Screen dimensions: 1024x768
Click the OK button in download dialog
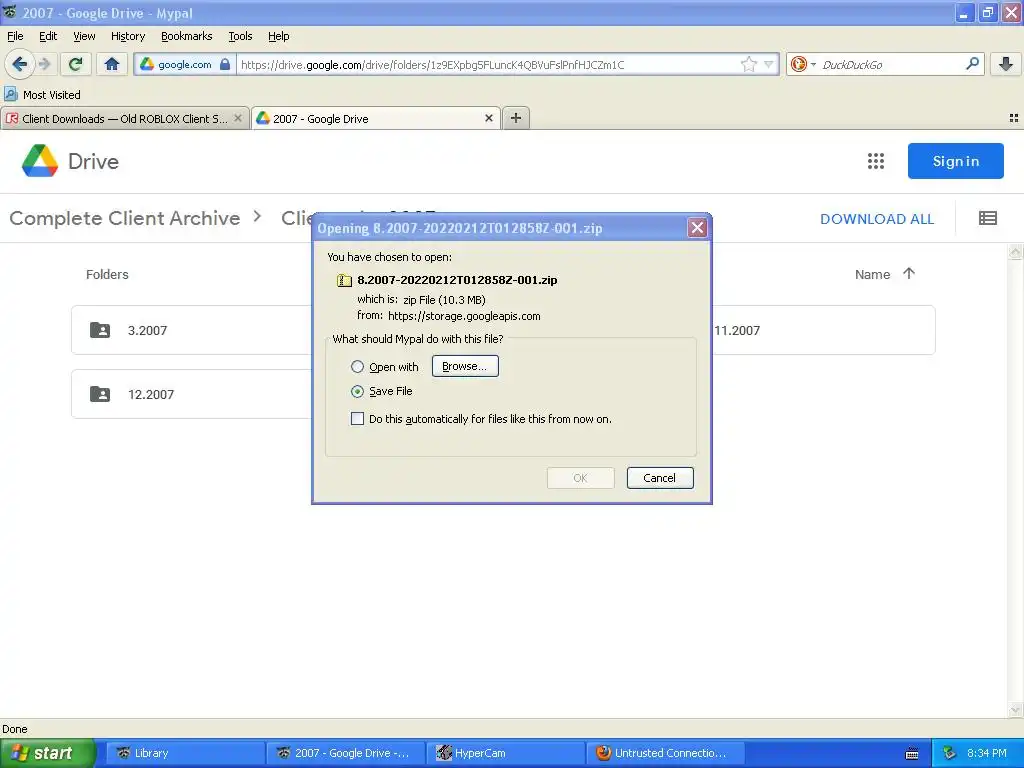pyautogui.click(x=580, y=477)
